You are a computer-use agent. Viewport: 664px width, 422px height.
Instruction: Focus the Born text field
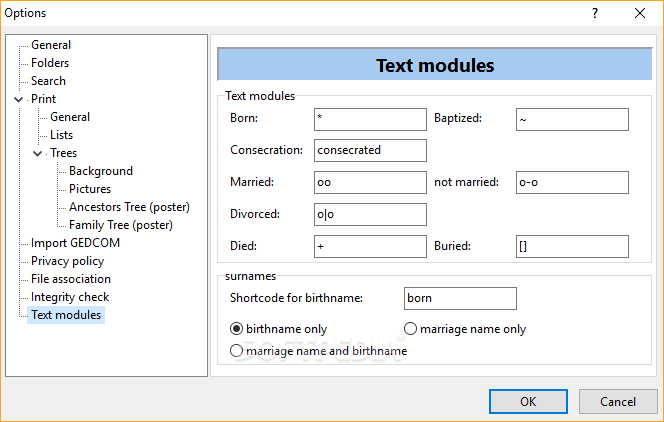click(370, 119)
